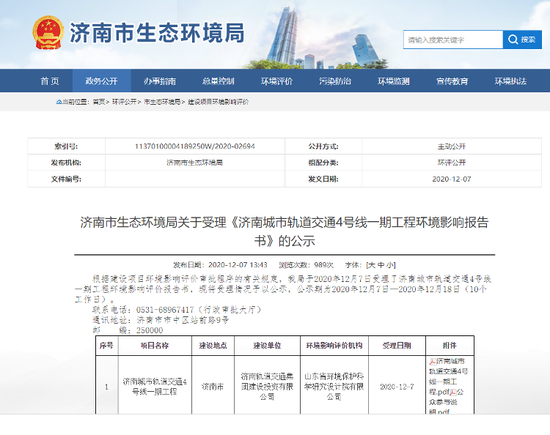Click the 环评公开 breadcrumb link

pyautogui.click(x=124, y=102)
